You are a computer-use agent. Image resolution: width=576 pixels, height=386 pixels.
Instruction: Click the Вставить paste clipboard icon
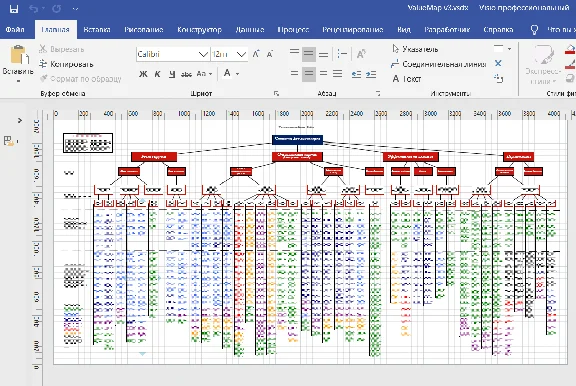[19, 55]
